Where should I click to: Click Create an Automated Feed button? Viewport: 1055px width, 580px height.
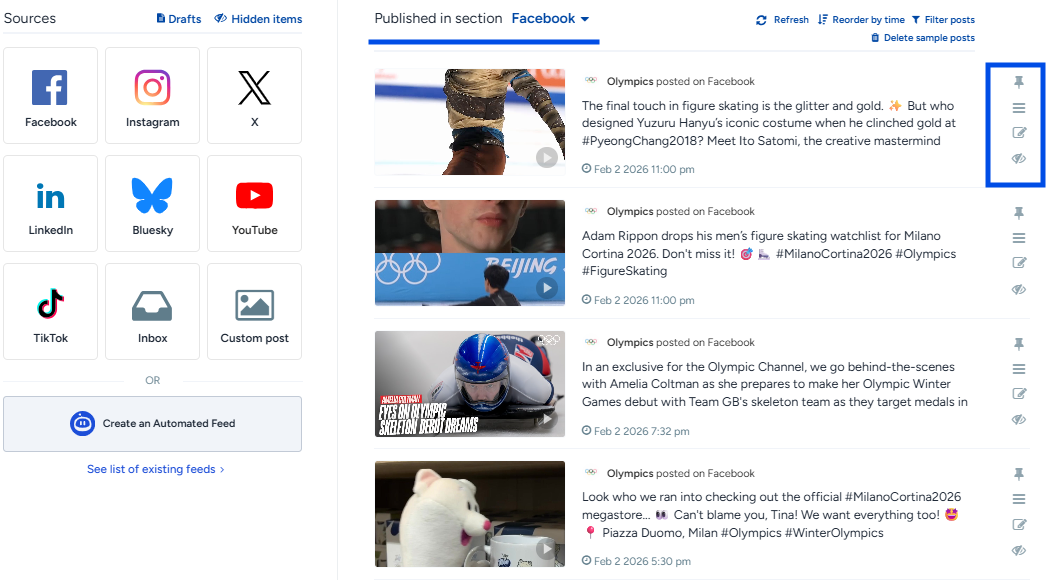tap(153, 424)
